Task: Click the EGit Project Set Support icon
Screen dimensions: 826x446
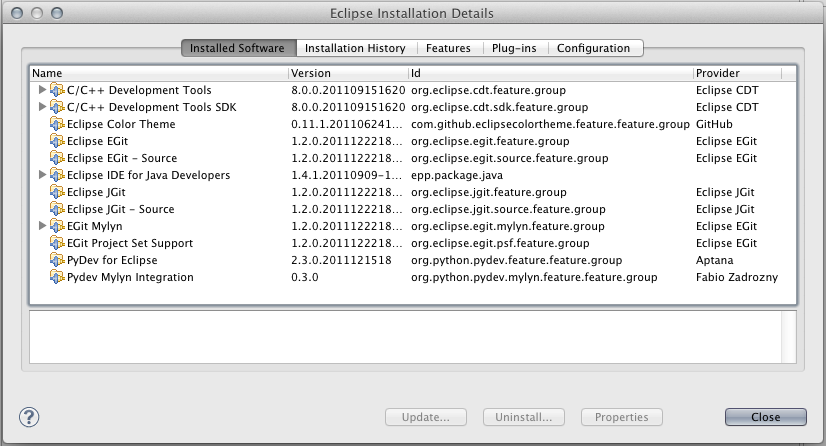Action: [x=57, y=243]
